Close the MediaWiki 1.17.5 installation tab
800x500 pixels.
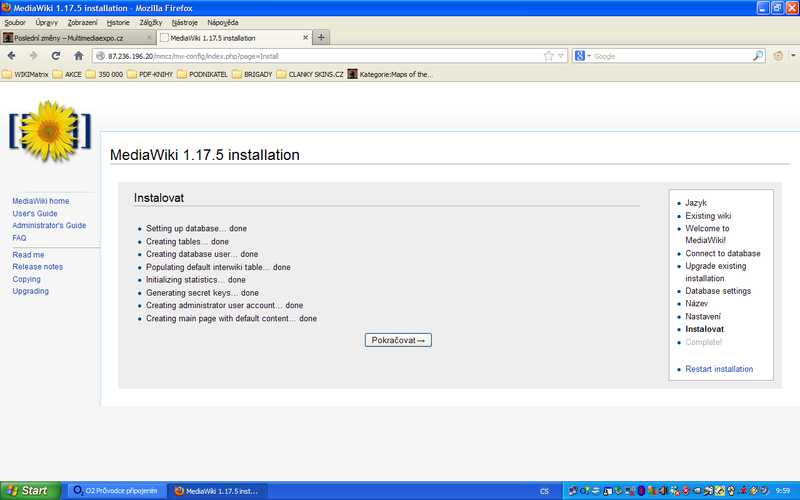[x=305, y=38]
